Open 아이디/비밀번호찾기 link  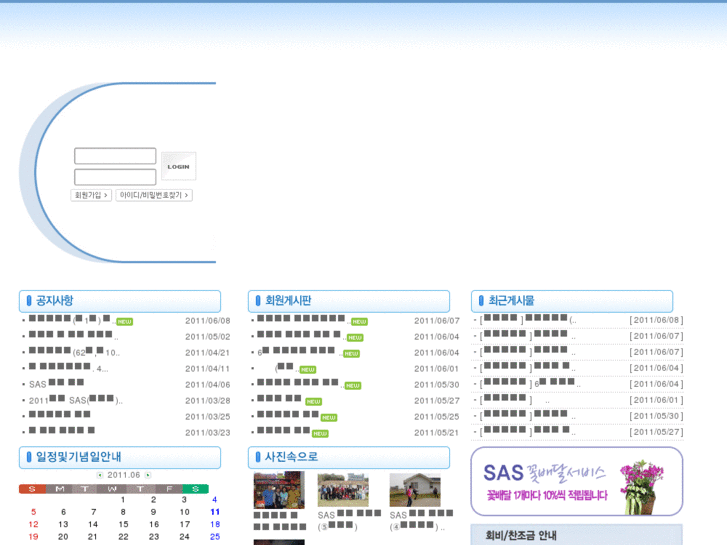point(154,195)
